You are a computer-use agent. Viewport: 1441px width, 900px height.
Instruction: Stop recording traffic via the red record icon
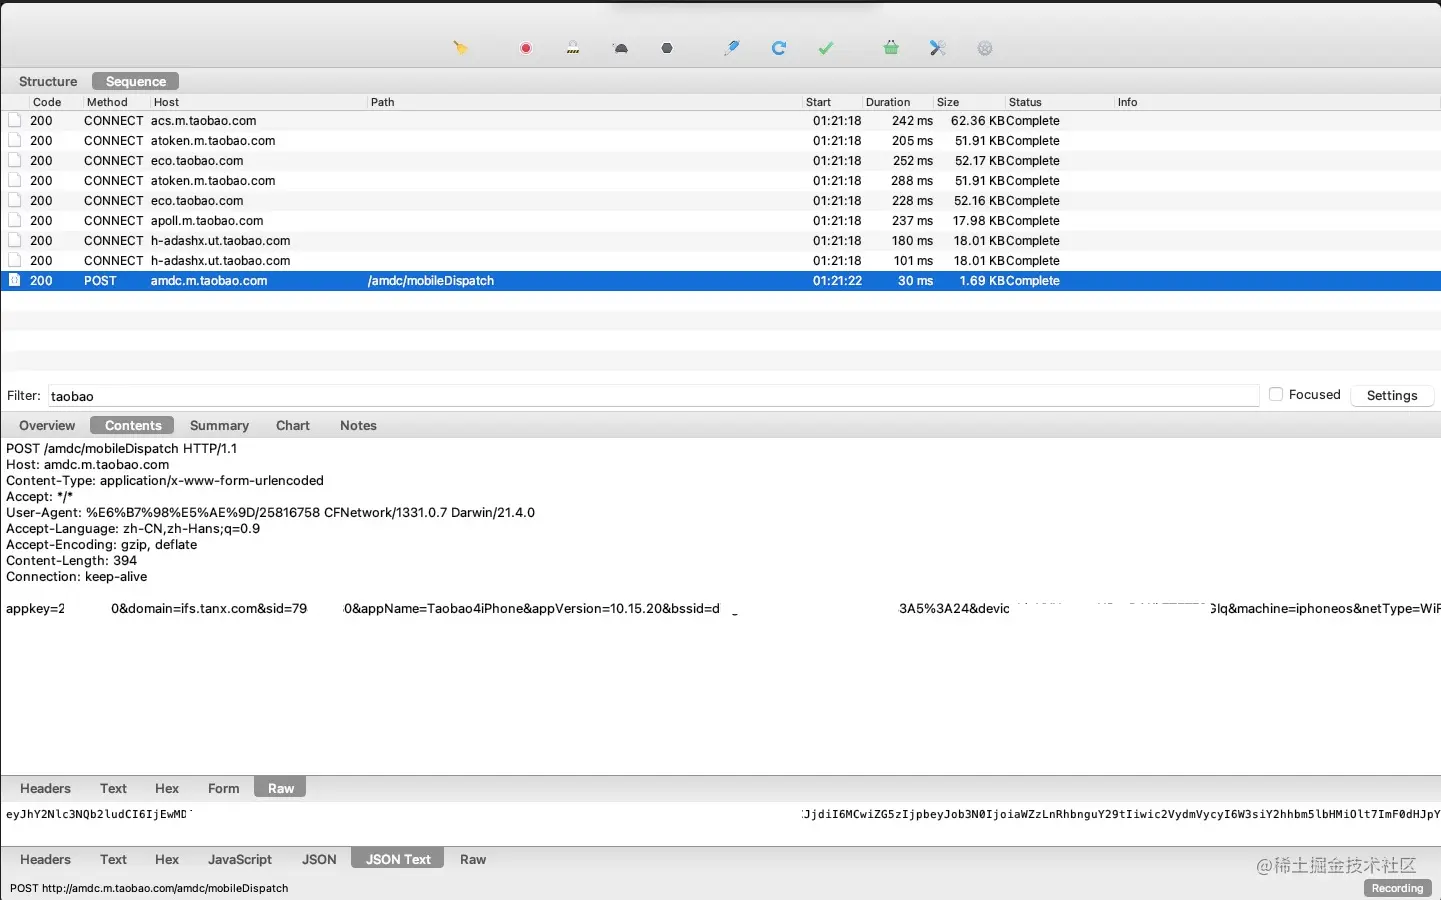click(x=525, y=47)
